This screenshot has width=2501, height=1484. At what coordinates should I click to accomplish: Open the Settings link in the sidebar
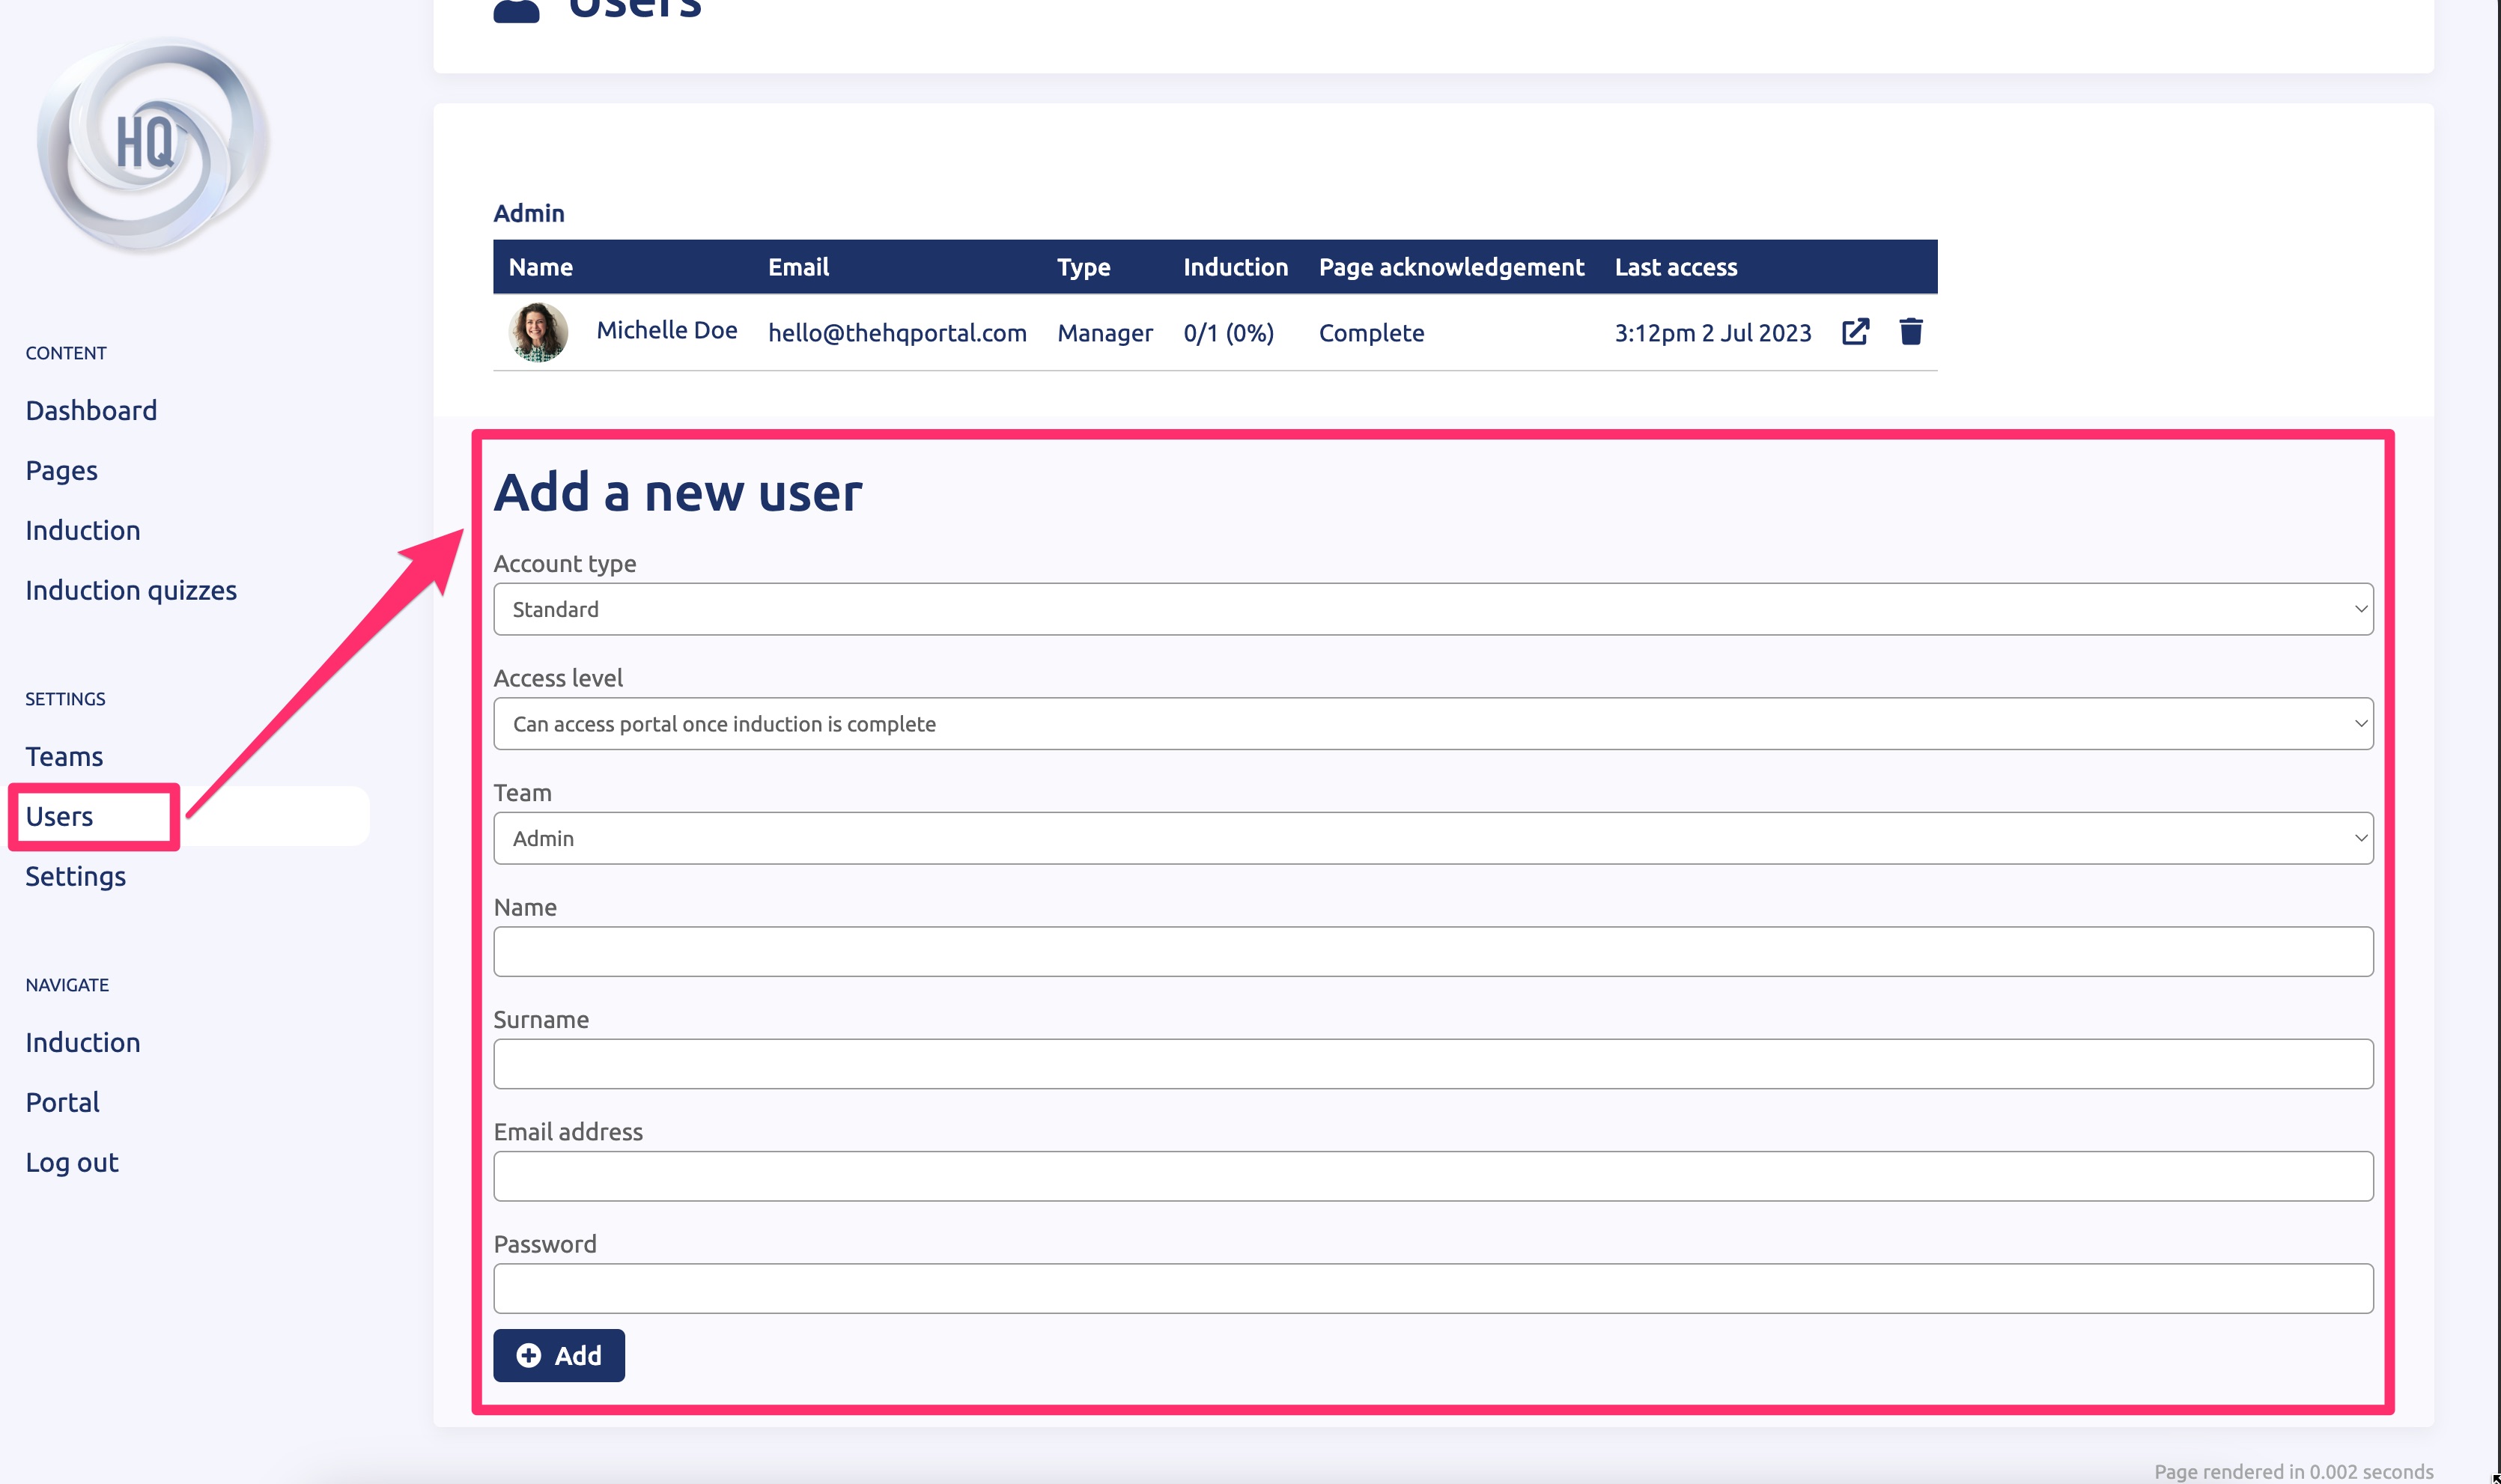coord(75,877)
